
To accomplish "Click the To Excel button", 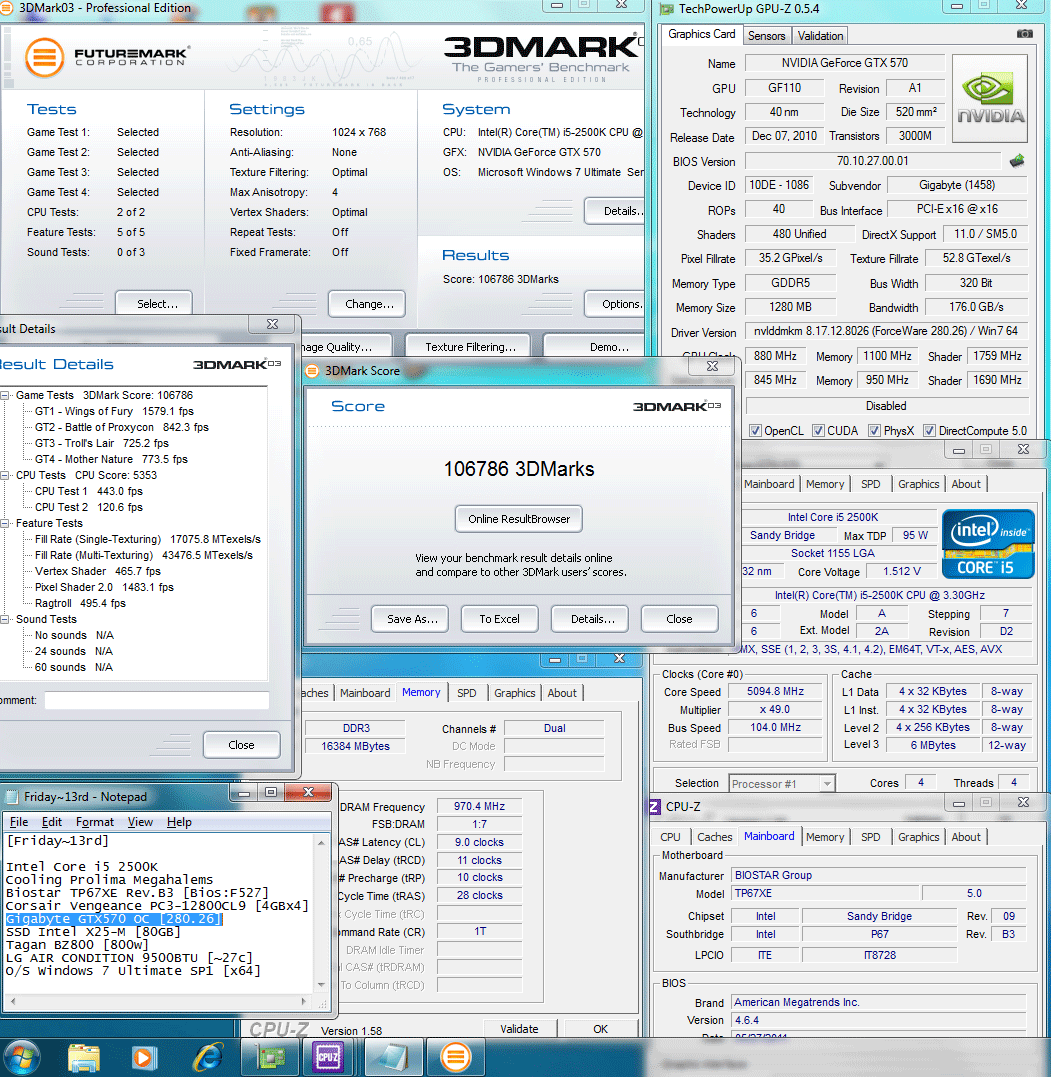I will coord(499,619).
